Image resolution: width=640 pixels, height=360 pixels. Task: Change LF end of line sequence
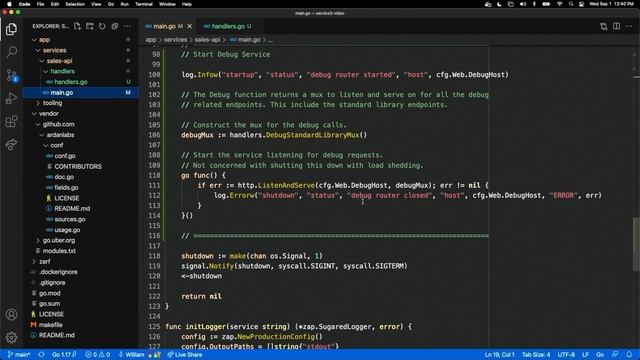pyautogui.click(x=585, y=355)
